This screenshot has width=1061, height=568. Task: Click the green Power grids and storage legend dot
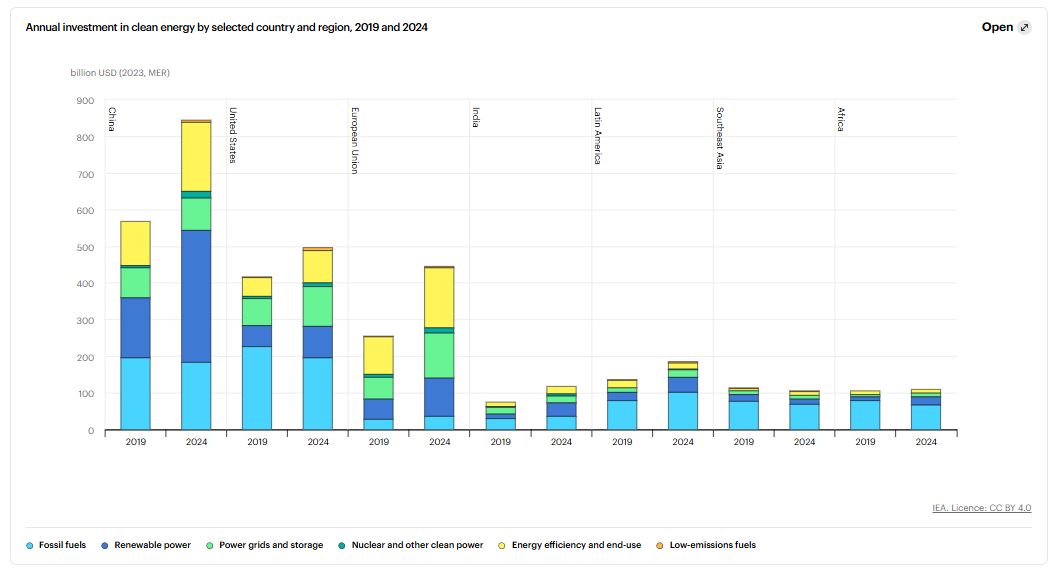[209, 545]
